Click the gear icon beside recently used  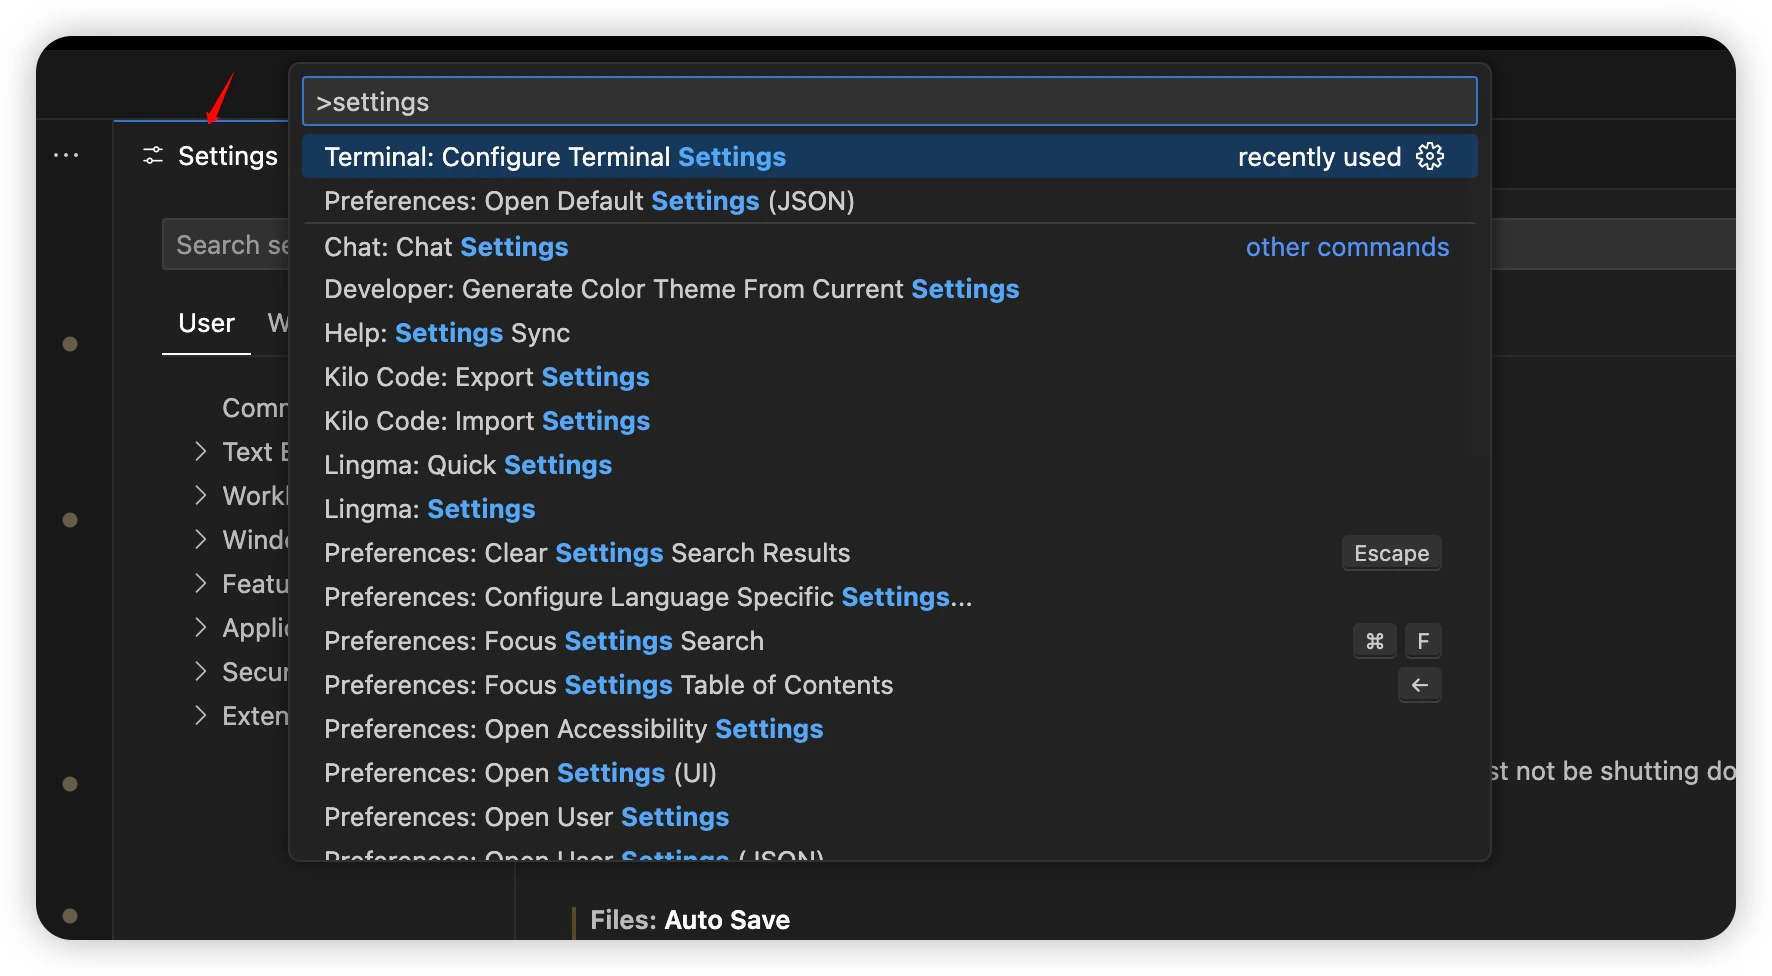tap(1429, 156)
